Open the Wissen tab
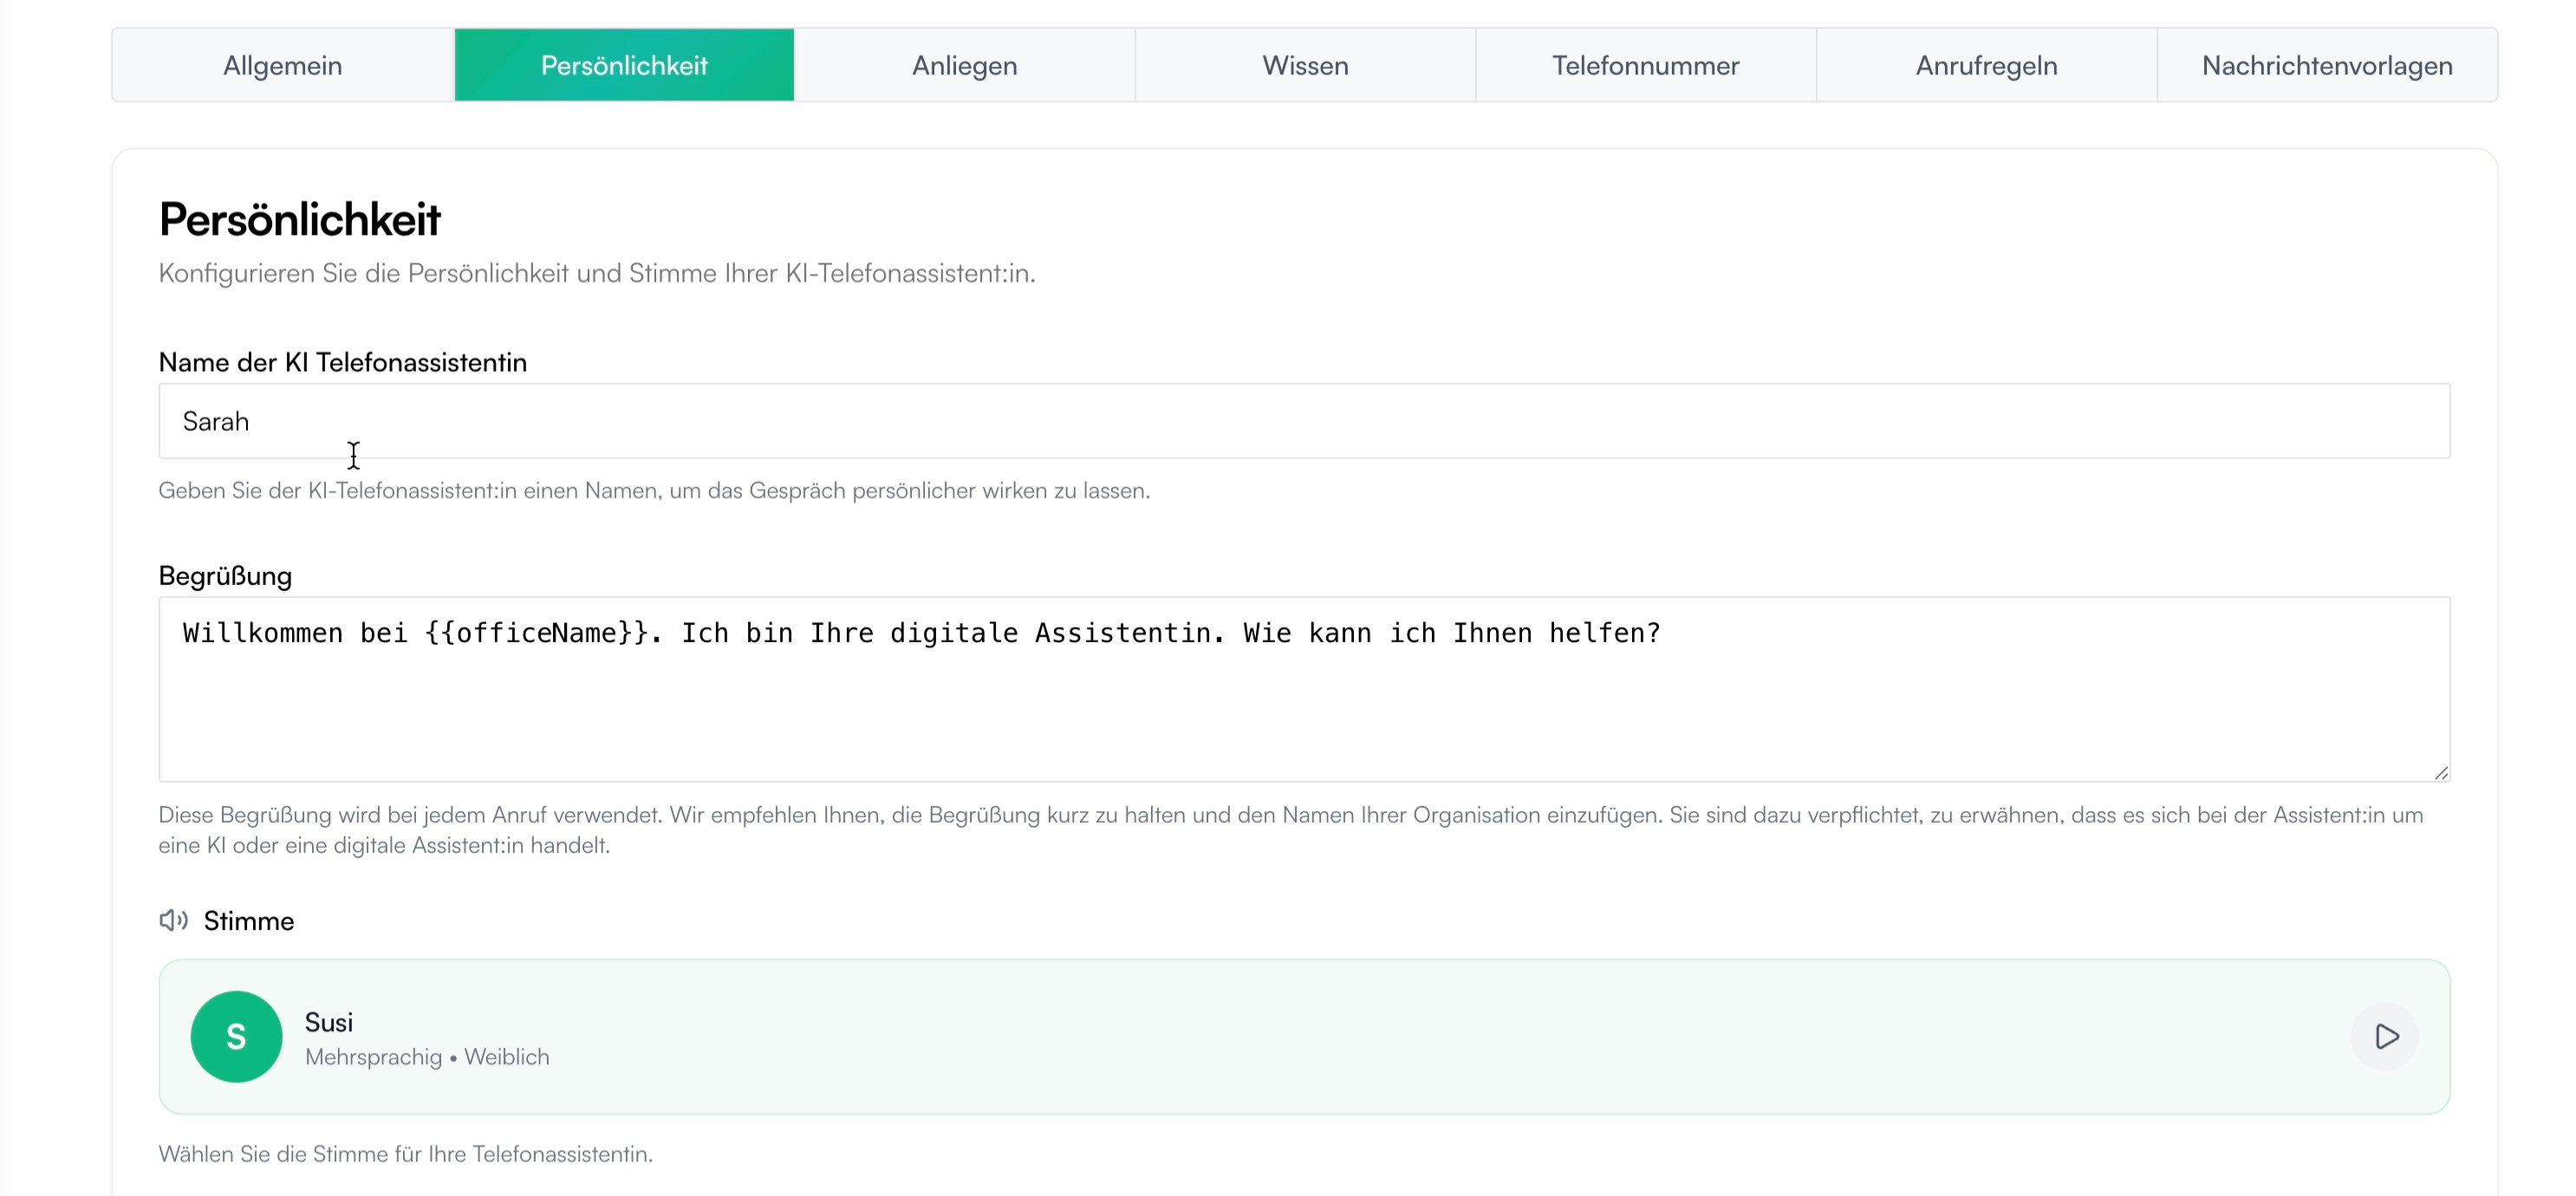 click(1305, 65)
